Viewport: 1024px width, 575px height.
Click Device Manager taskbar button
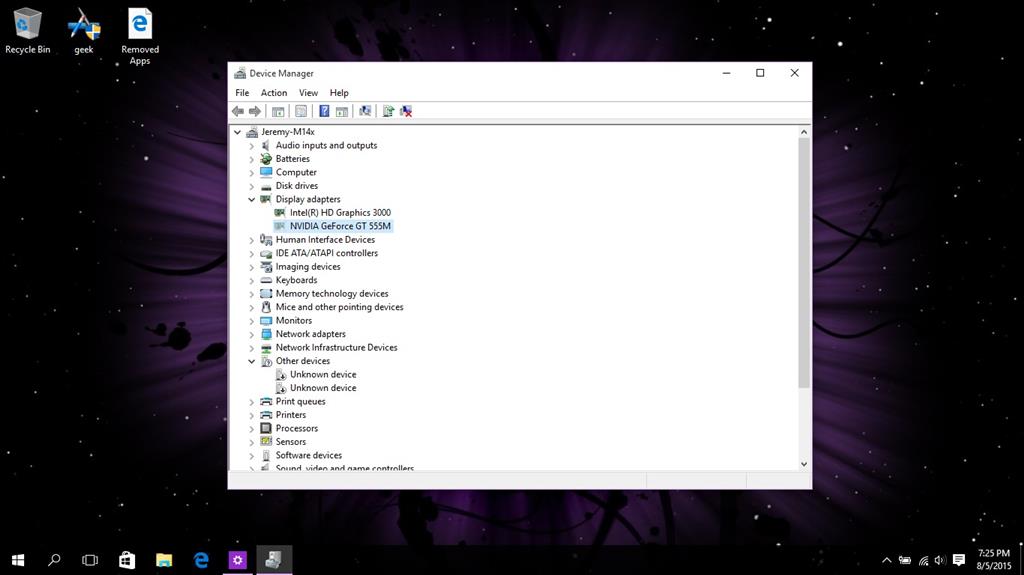[x=274, y=560]
